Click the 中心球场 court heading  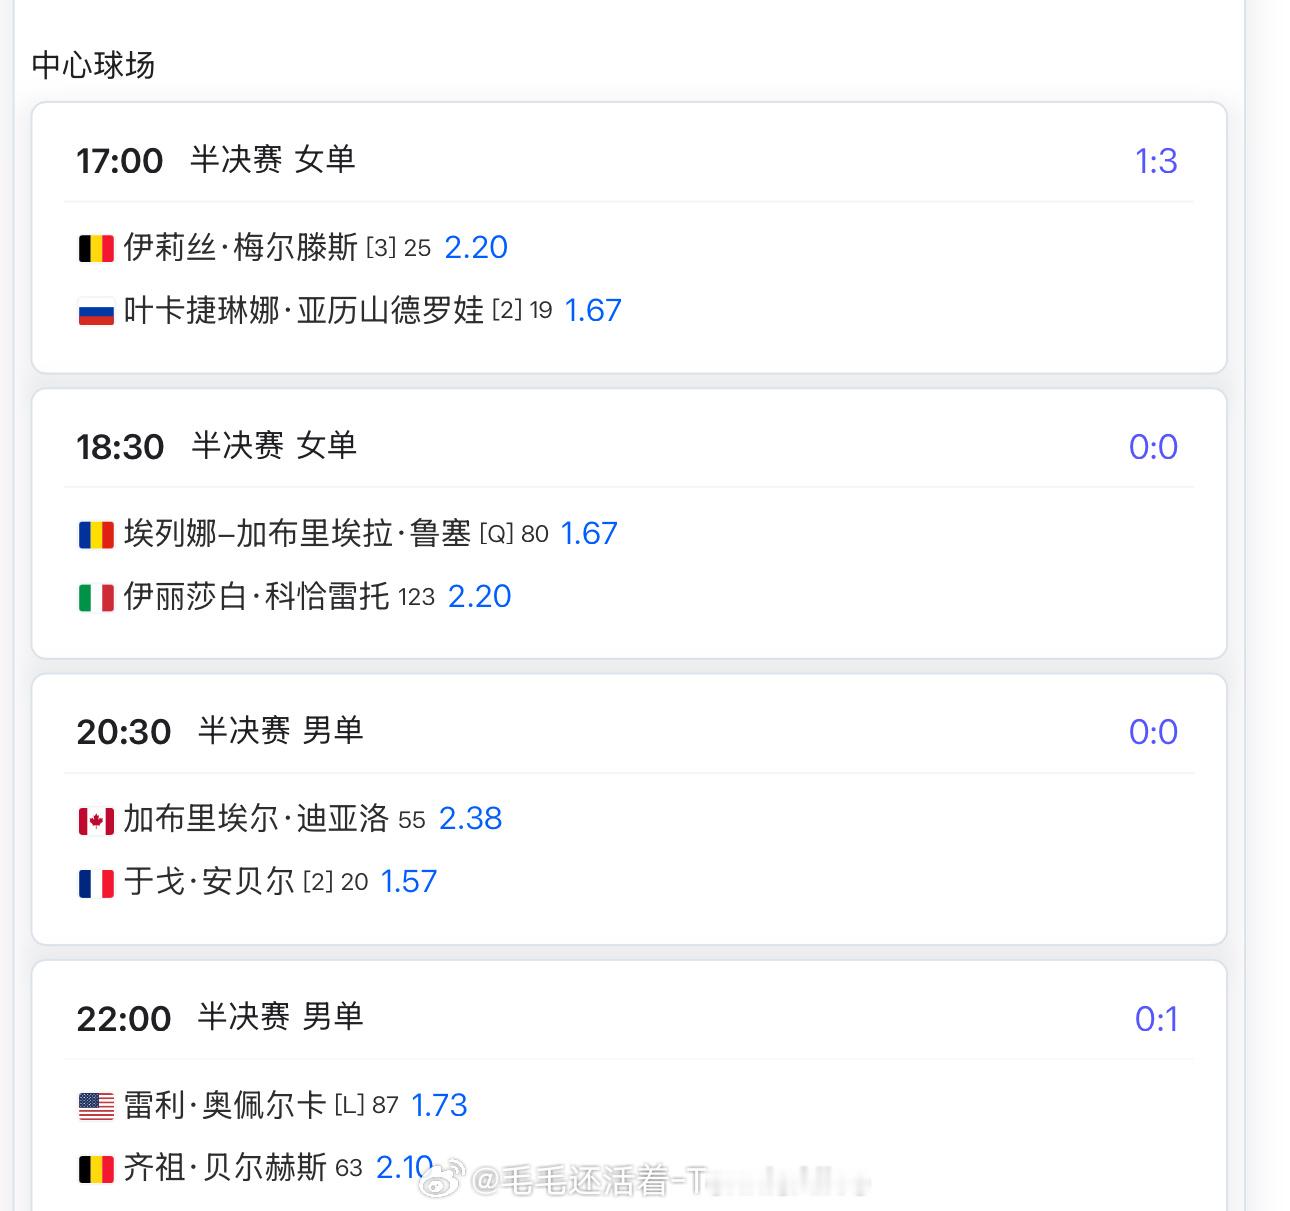point(93,65)
